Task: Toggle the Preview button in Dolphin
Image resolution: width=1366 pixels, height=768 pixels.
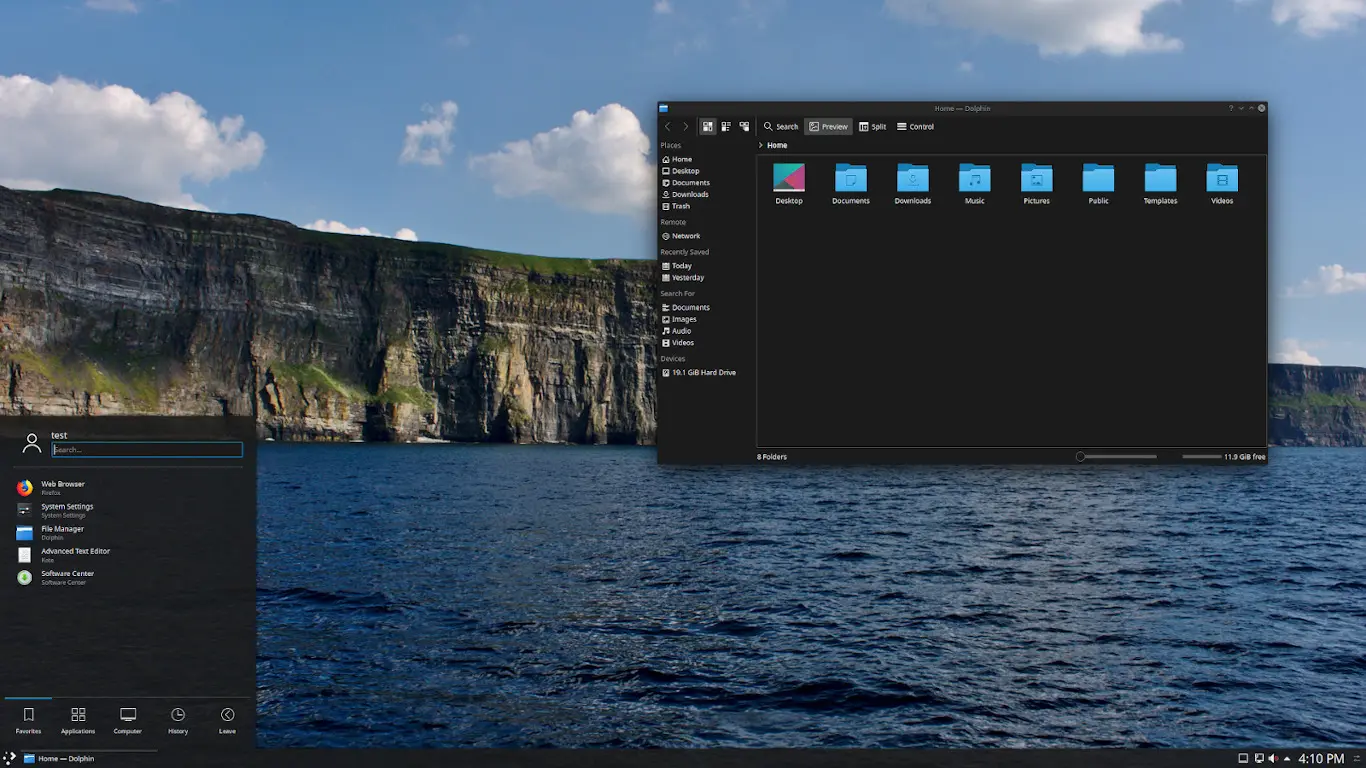Action: tap(829, 127)
